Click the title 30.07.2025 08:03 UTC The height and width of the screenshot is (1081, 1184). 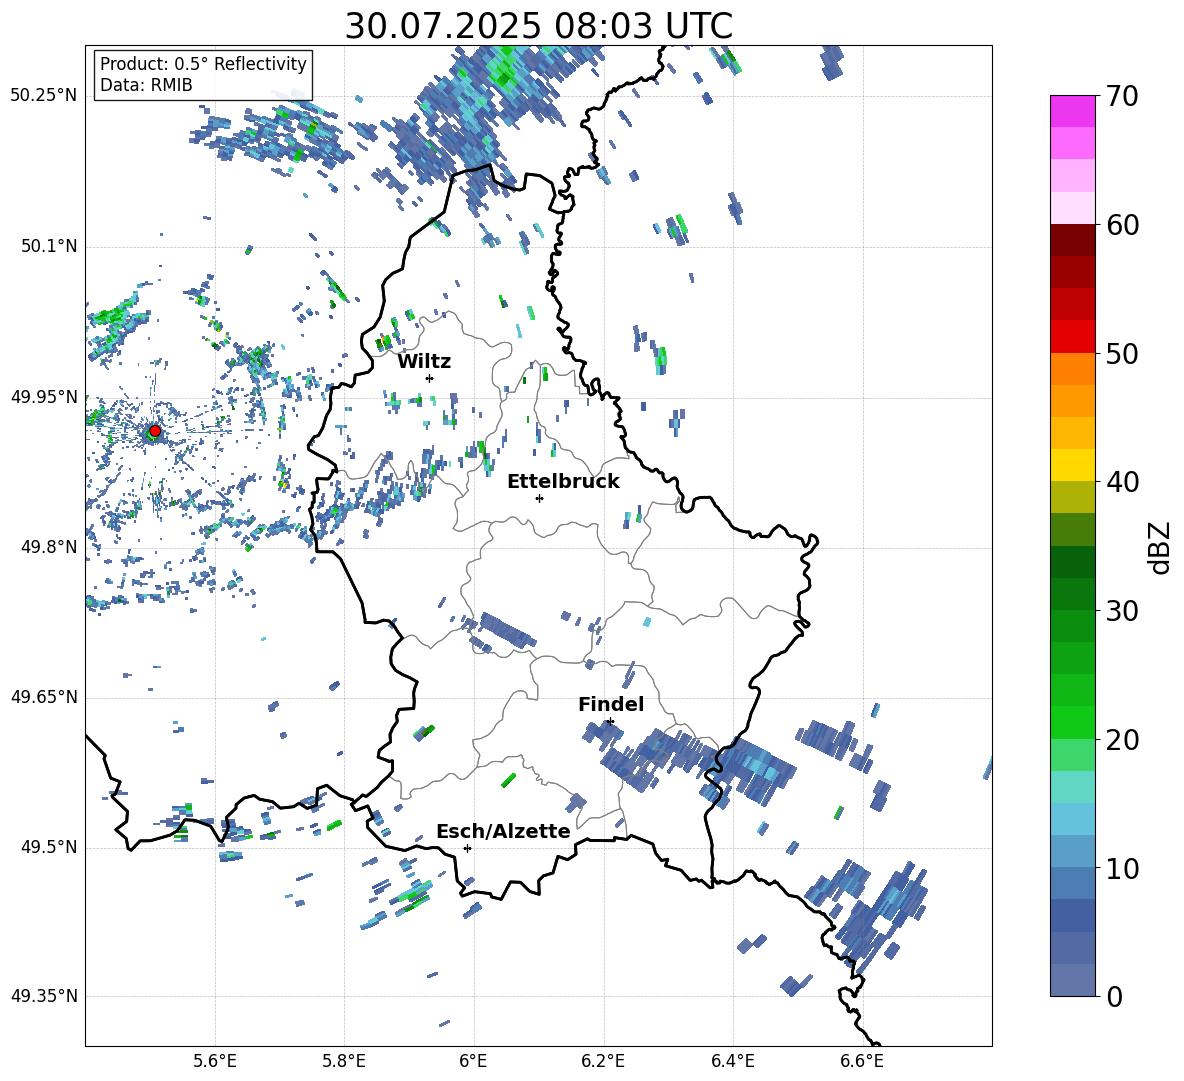(x=538, y=26)
